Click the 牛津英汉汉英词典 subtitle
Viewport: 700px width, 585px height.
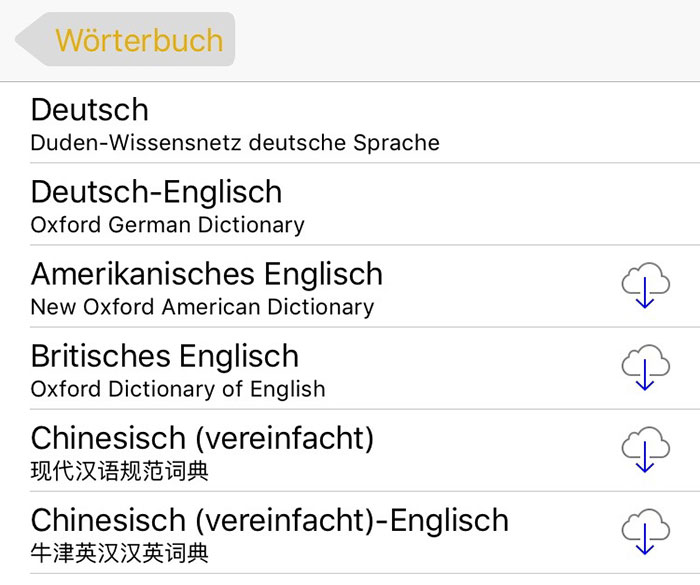120,554
